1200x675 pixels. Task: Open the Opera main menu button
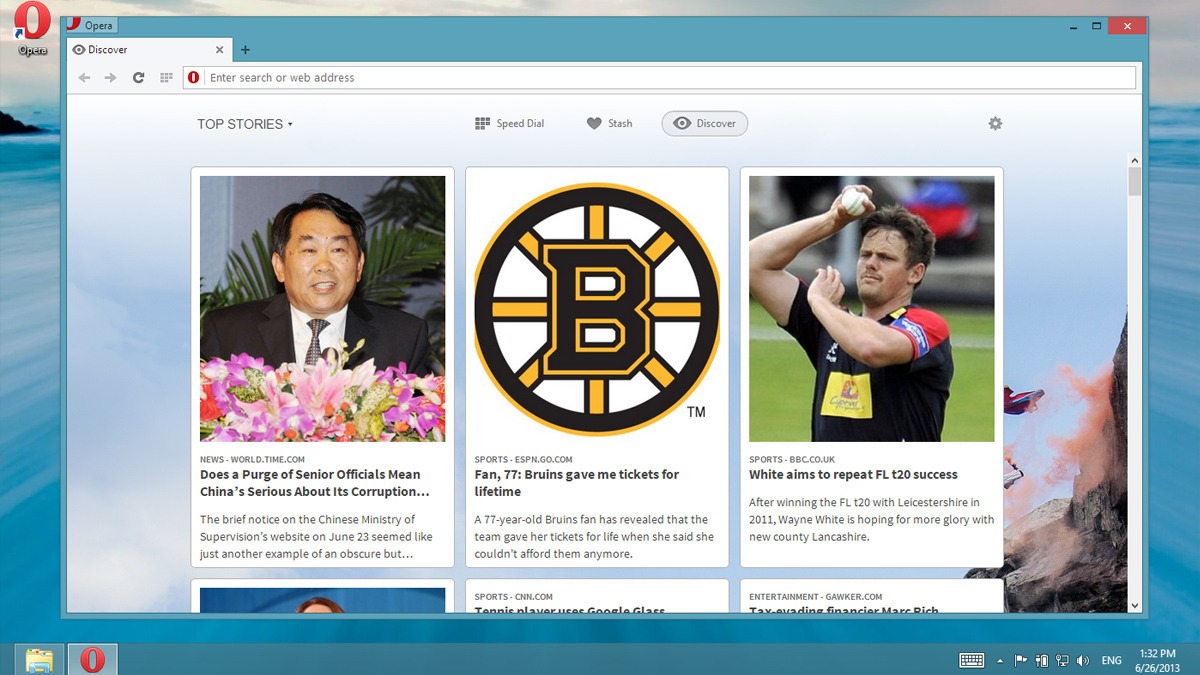(91, 25)
